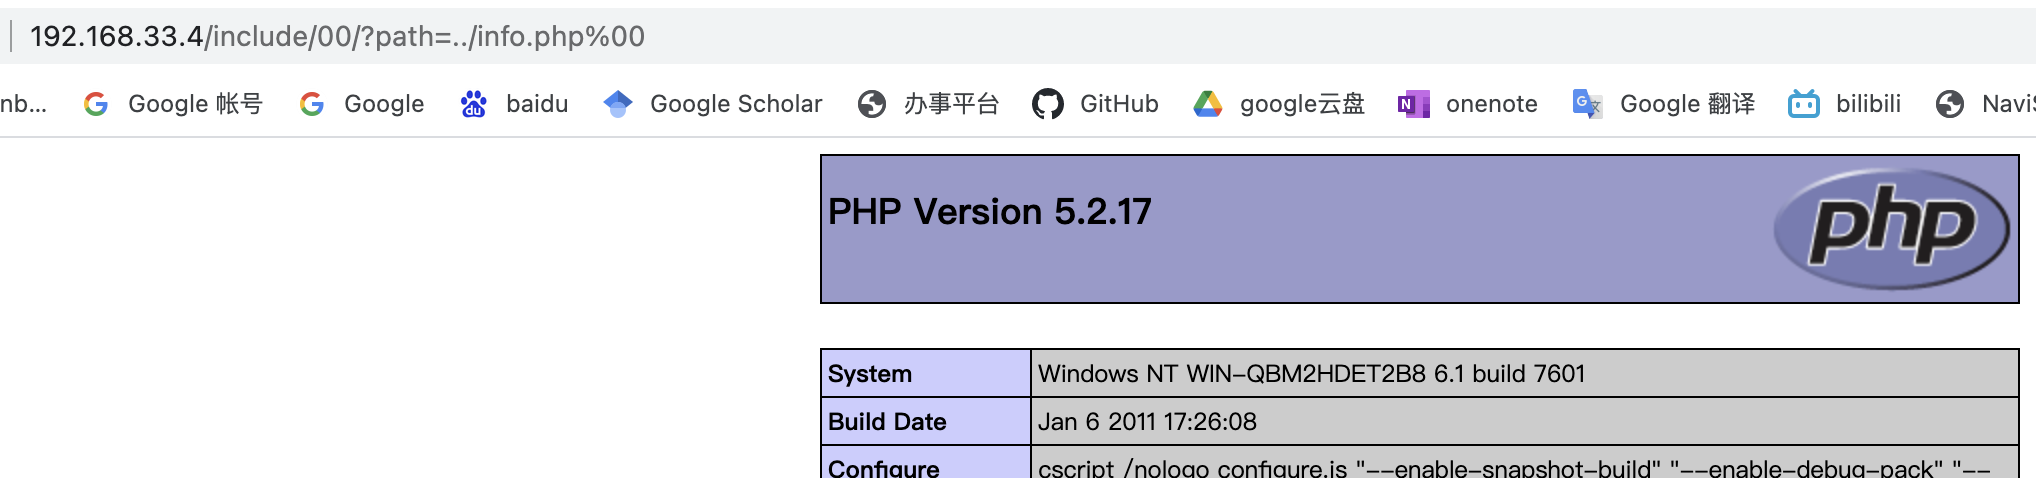The height and width of the screenshot is (478, 2036).
Task: Click the PHP logo image
Action: (x=1891, y=229)
